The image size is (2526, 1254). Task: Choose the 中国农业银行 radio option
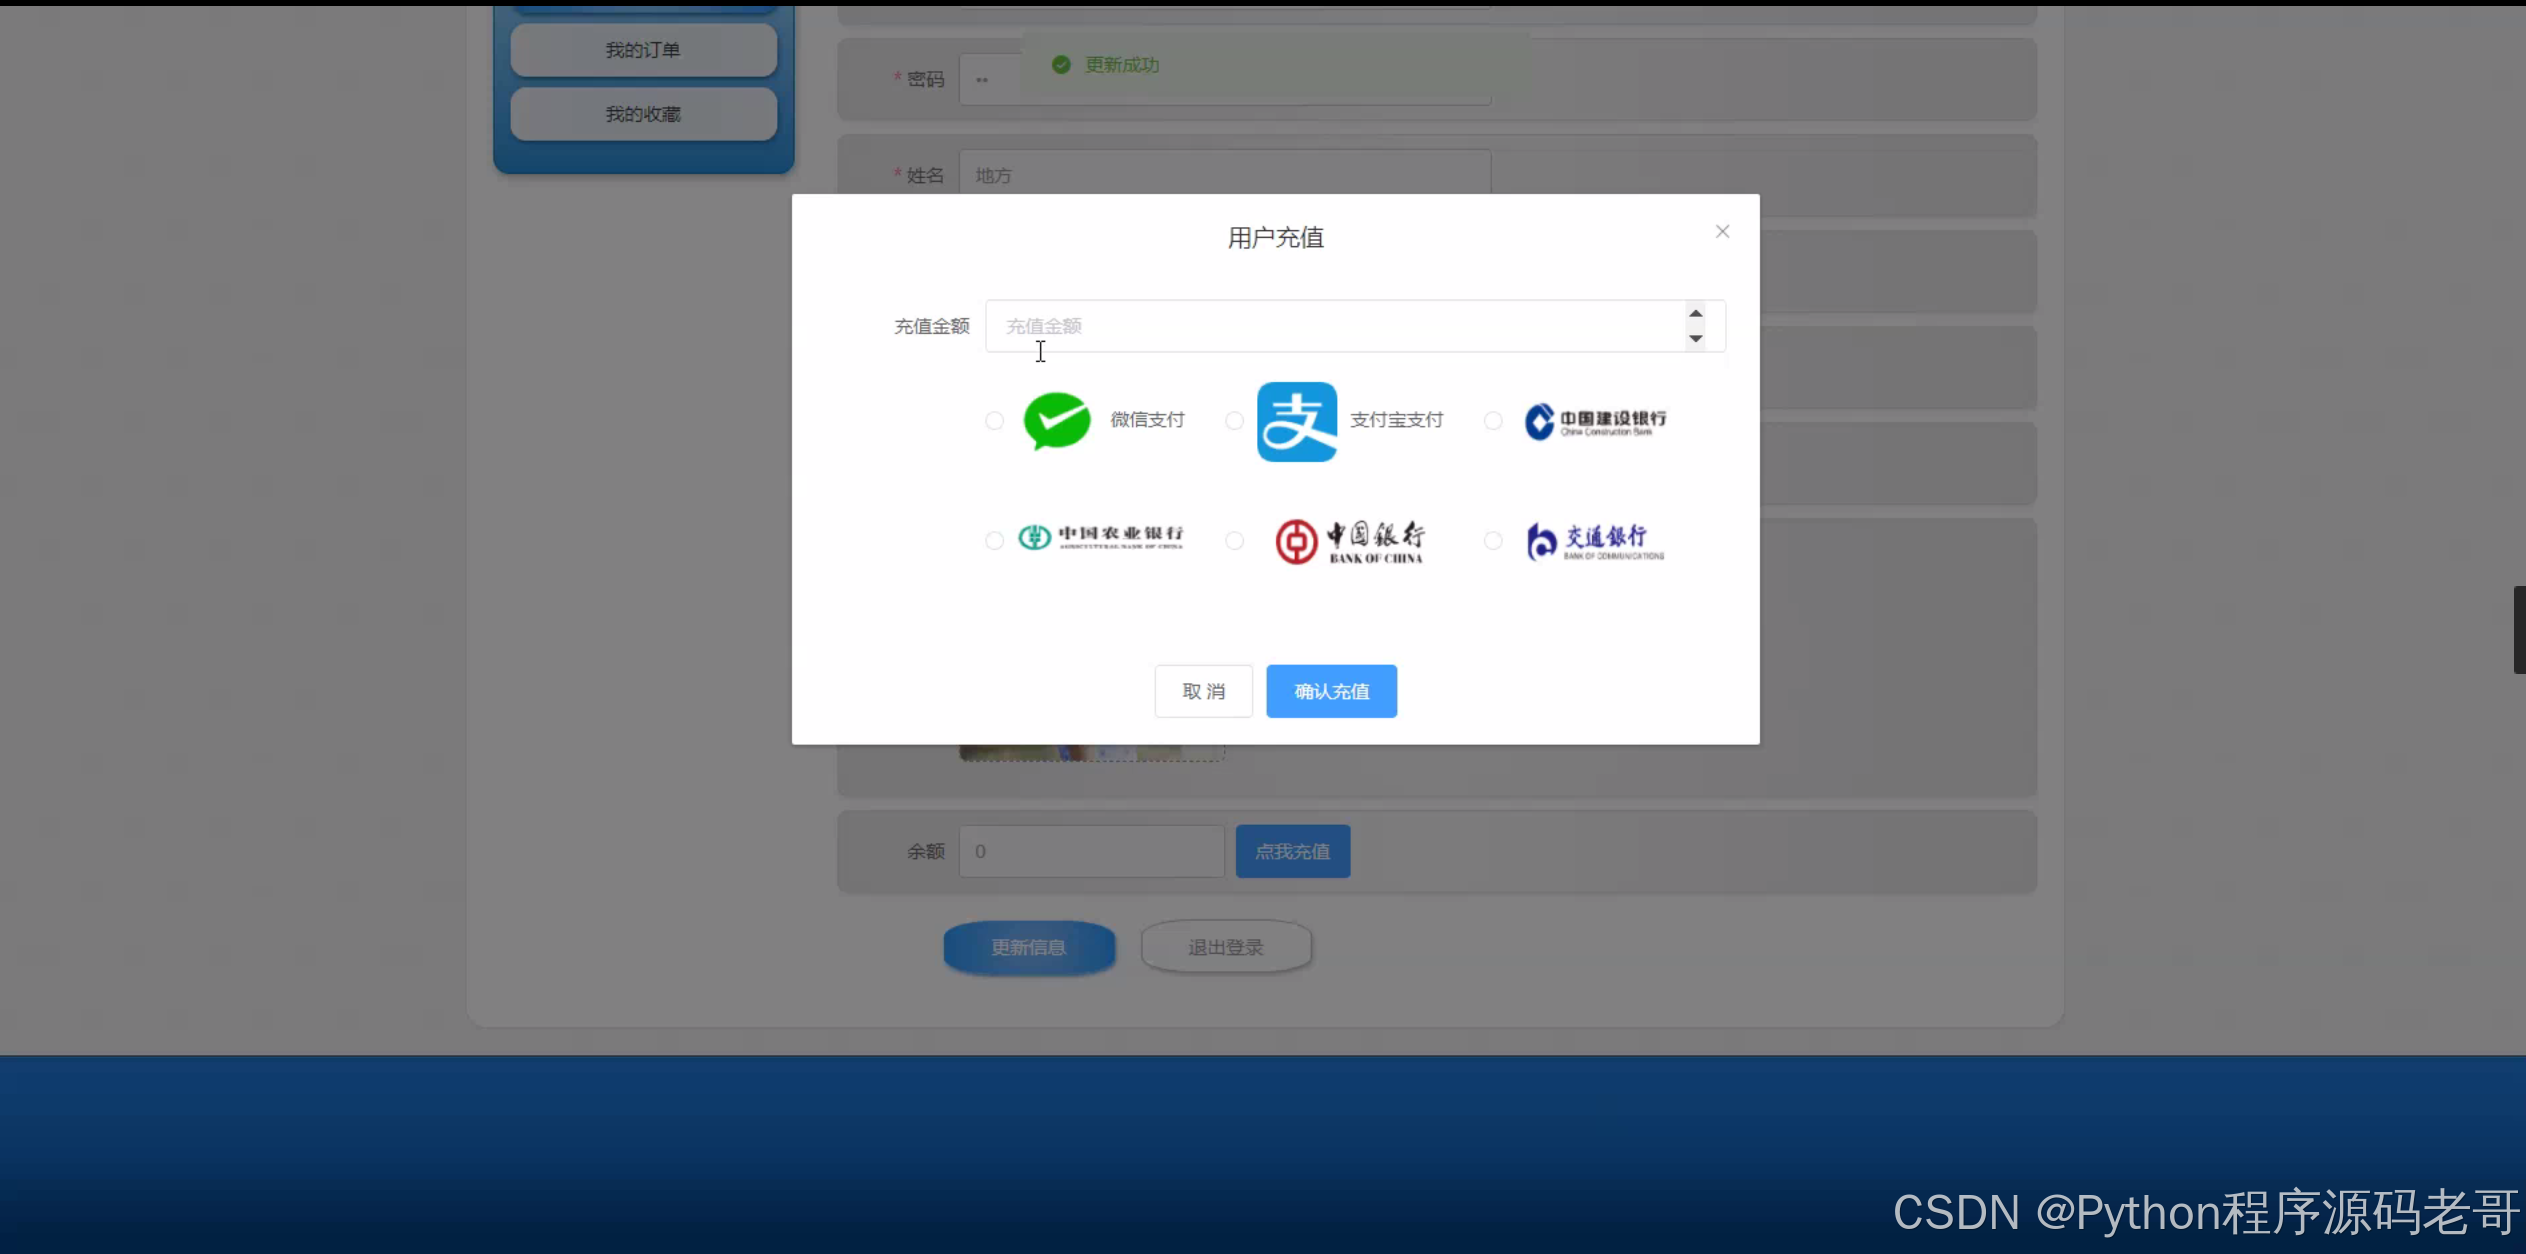click(x=994, y=541)
